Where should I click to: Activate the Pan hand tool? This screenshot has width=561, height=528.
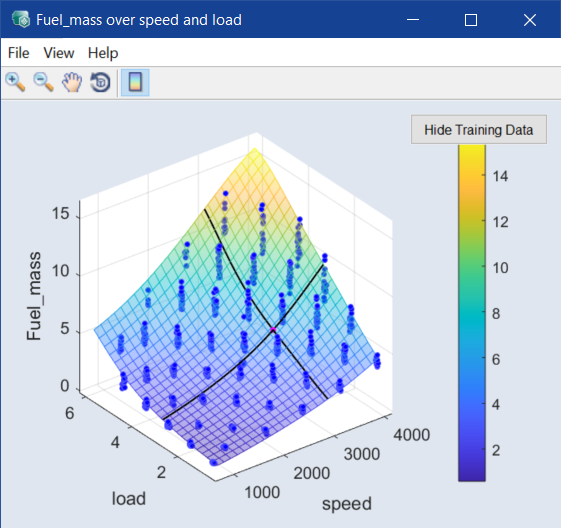pyautogui.click(x=72, y=83)
